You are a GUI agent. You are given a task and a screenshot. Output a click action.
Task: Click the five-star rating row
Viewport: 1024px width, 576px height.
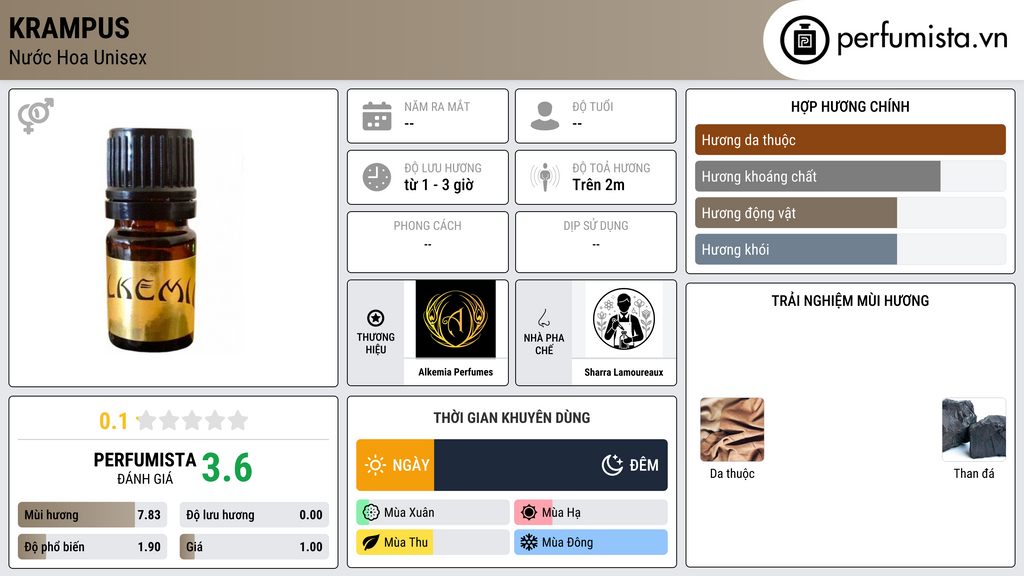(192, 420)
